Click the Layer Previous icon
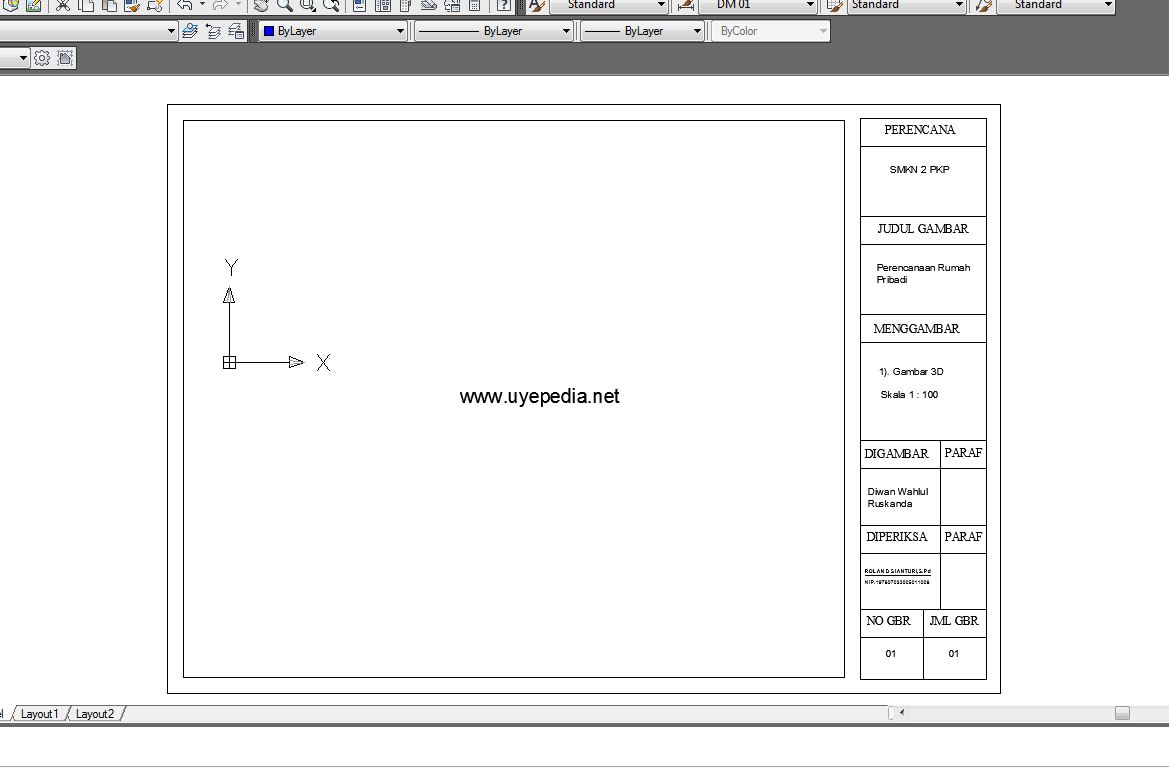 coord(213,31)
